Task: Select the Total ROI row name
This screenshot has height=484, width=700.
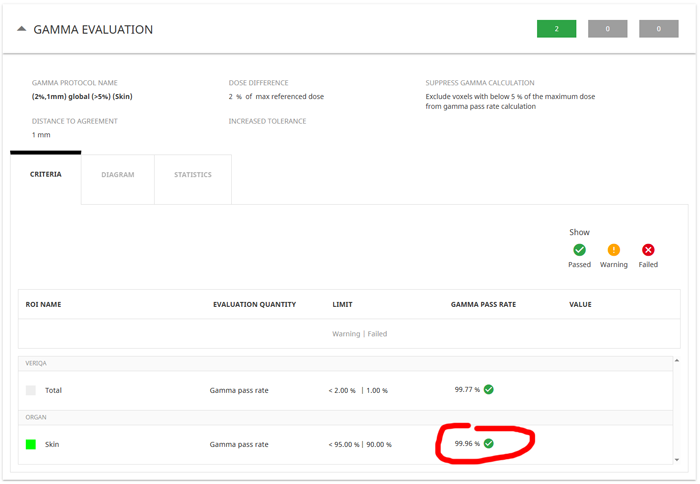Action: 53,390
